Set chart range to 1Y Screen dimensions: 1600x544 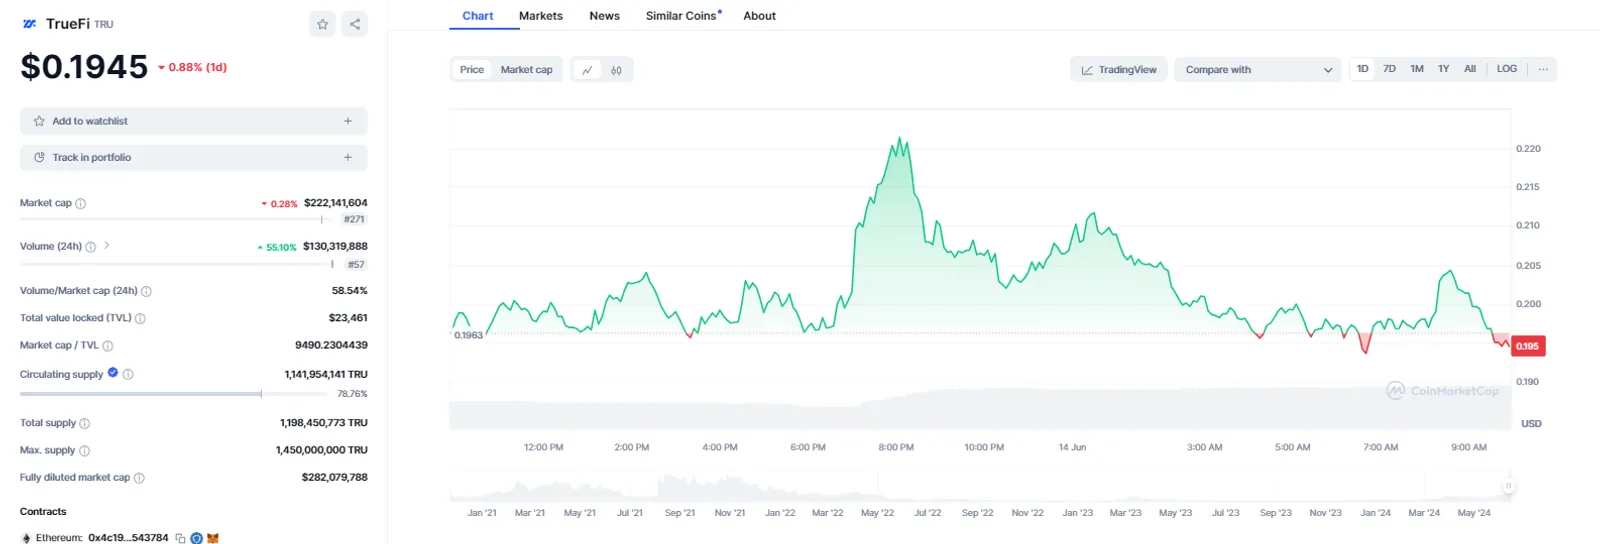coord(1443,69)
